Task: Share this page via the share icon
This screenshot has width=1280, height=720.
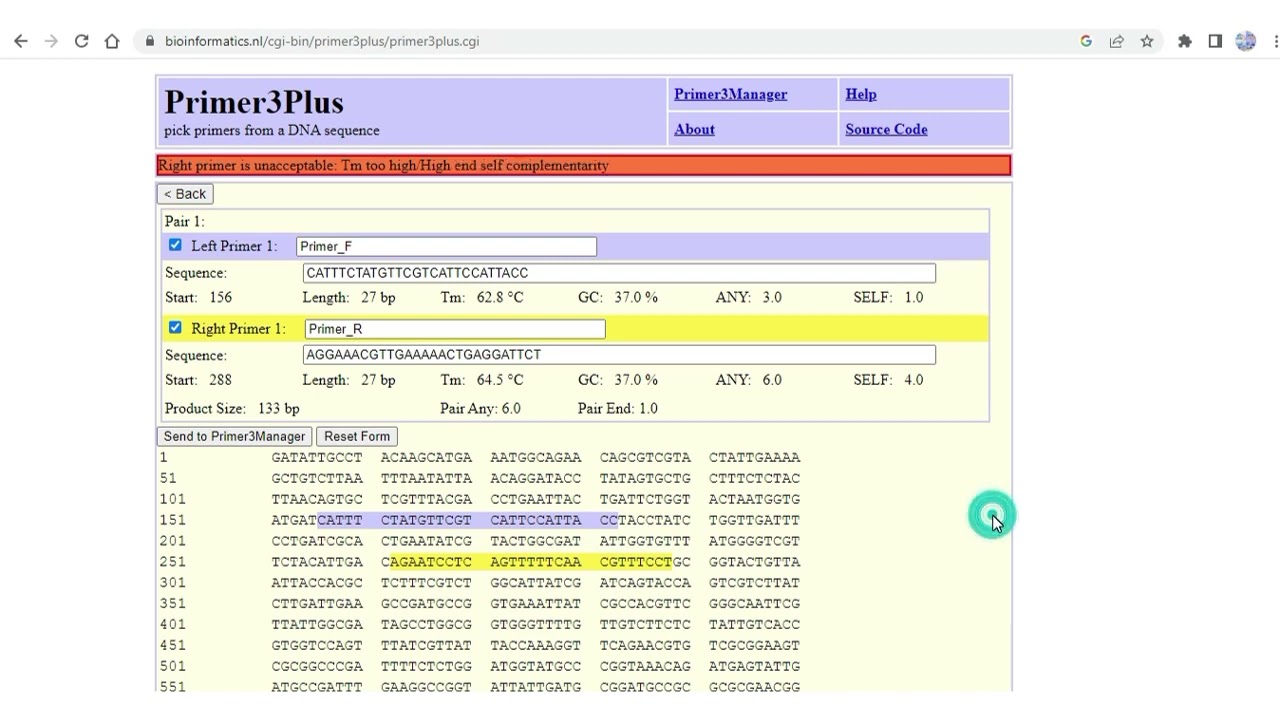Action: pos(1116,41)
